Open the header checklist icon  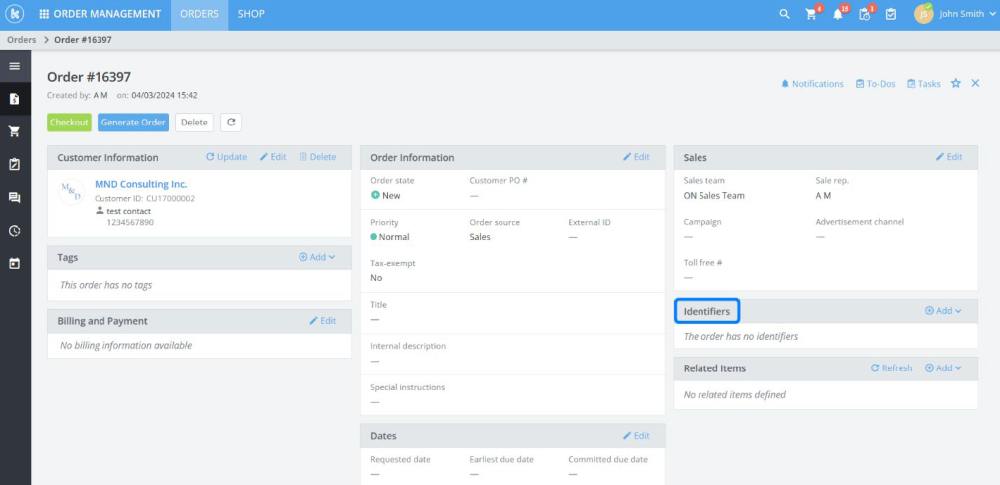point(891,14)
